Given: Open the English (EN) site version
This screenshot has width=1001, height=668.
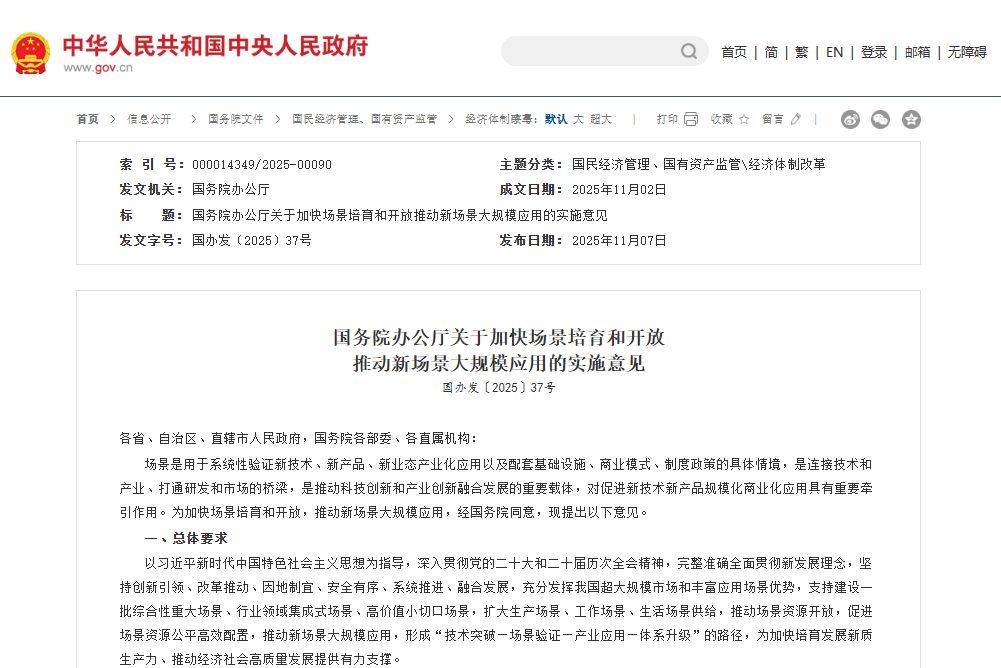Looking at the screenshot, I should click(x=834, y=52).
